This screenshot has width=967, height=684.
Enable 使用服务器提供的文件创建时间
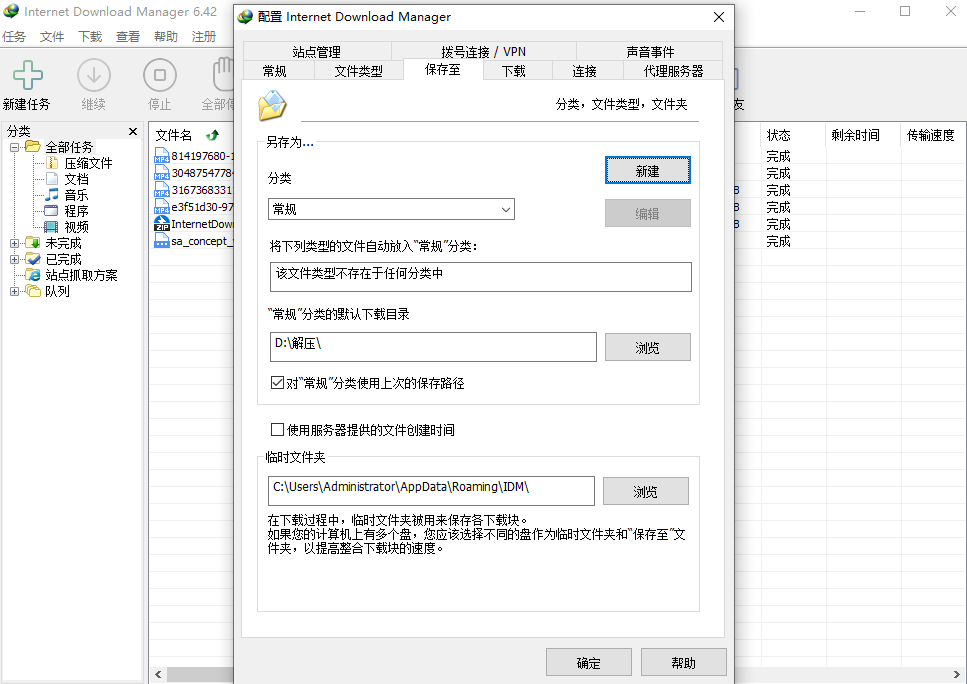(x=277, y=430)
